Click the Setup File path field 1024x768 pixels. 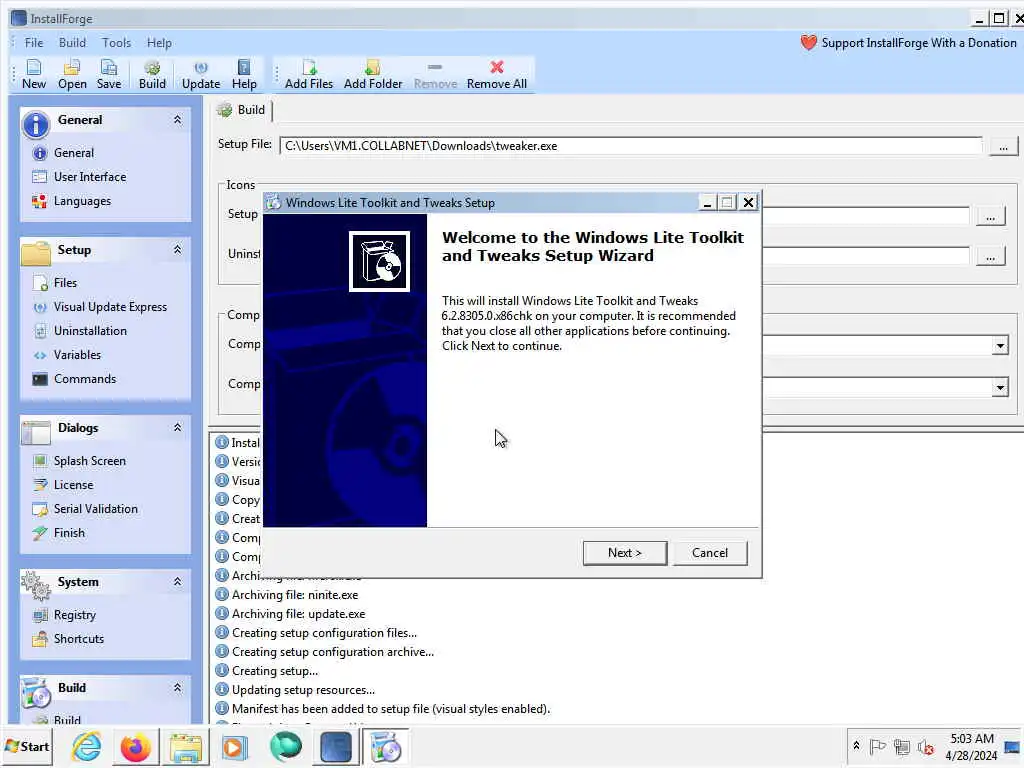pos(630,146)
